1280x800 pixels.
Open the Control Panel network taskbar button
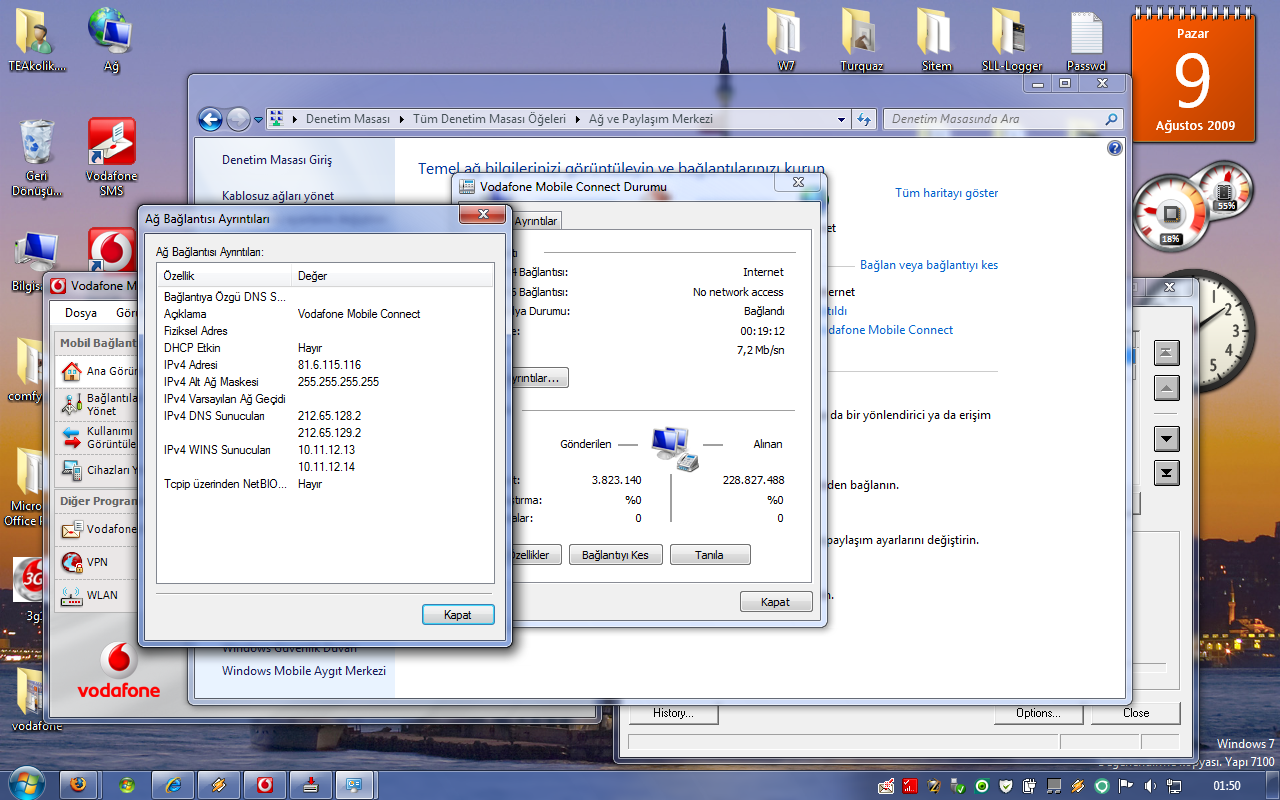356,784
